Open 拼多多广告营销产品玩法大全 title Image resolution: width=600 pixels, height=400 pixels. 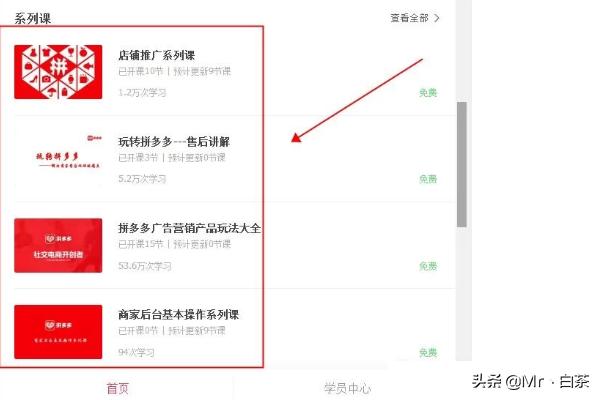pos(189,228)
